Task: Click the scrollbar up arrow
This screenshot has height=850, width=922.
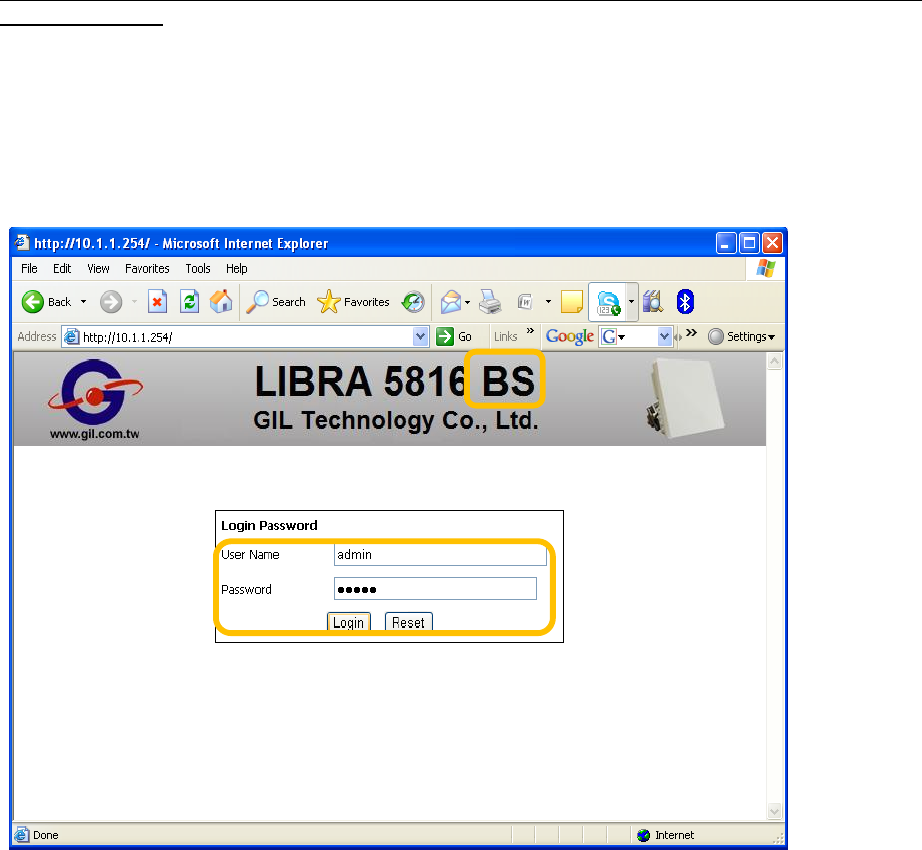Action: 774,362
